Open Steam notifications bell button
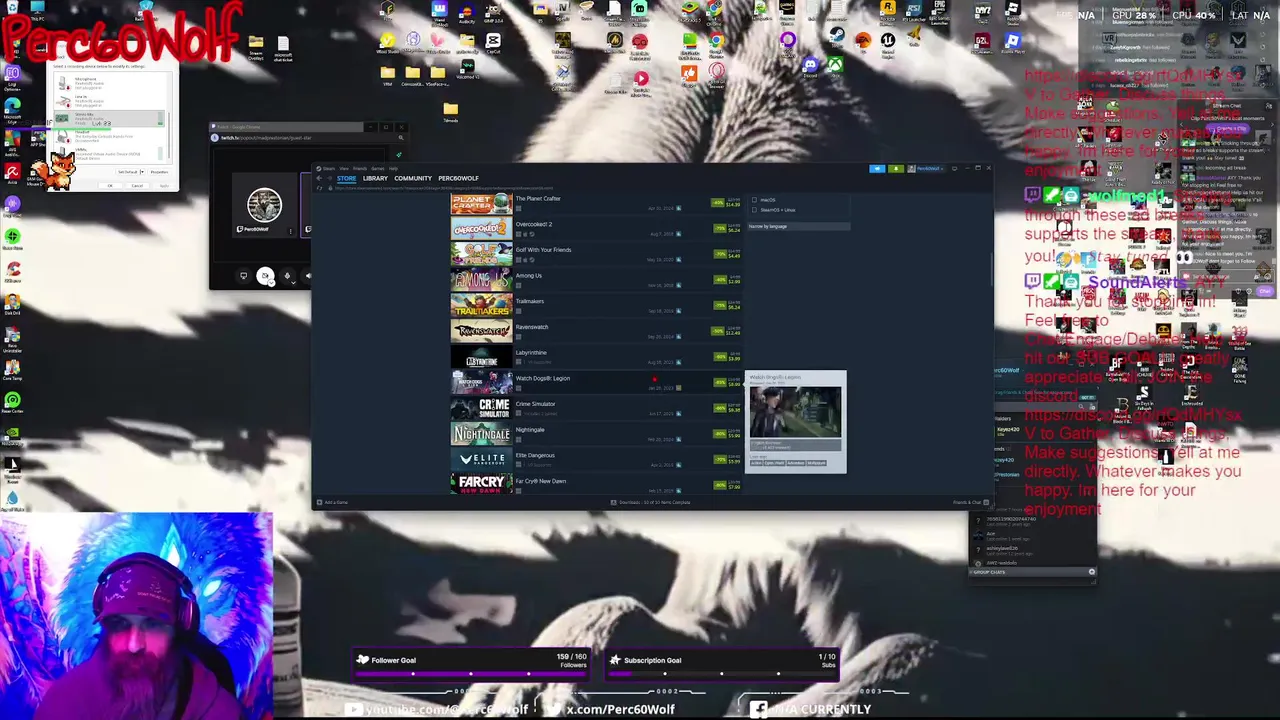This screenshot has width=1280, height=720. 895,168
